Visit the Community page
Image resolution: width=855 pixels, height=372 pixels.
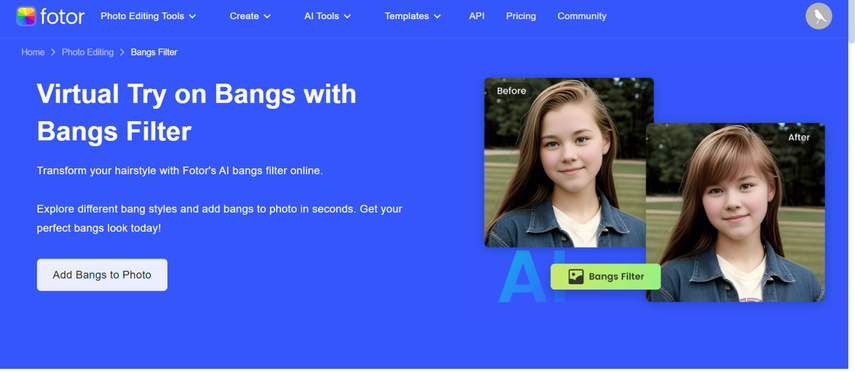(582, 16)
